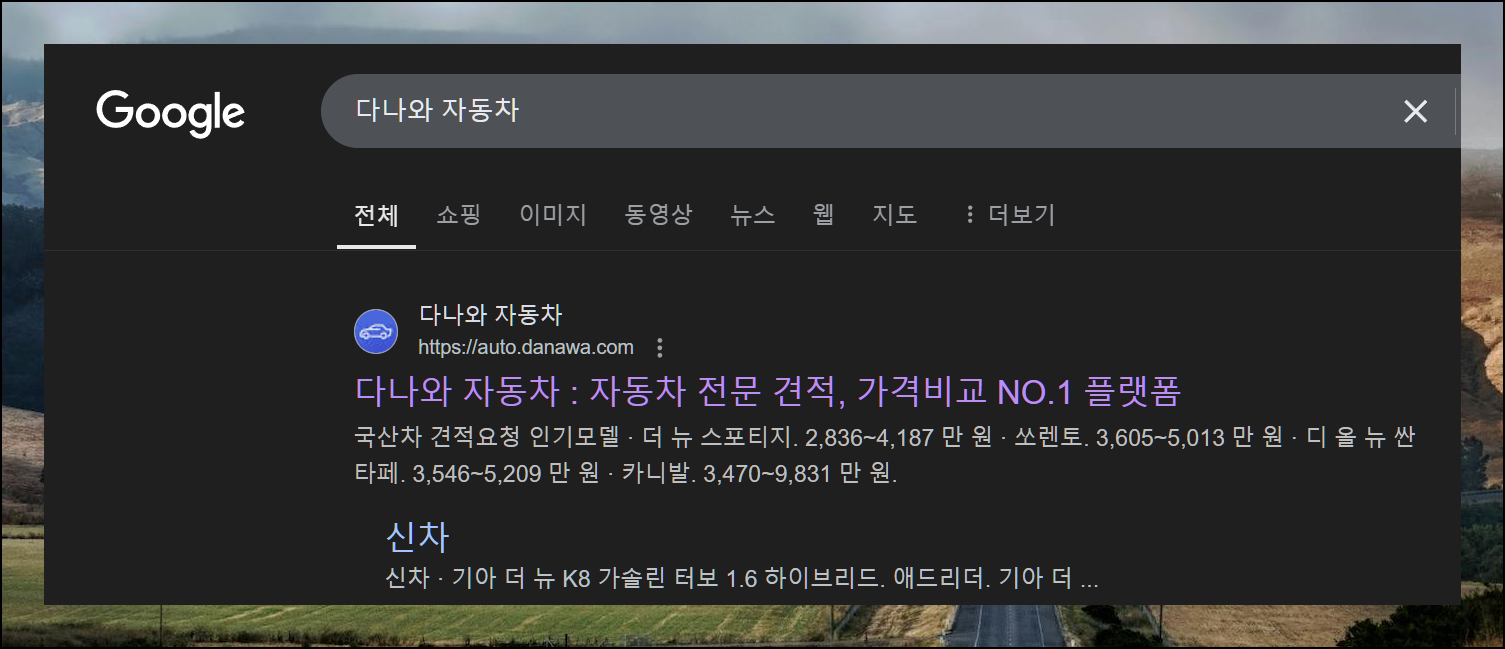Open the result titled 다나와 자동차 : 자동차 전문 견적
The height and width of the screenshot is (649, 1505).
pos(768,391)
